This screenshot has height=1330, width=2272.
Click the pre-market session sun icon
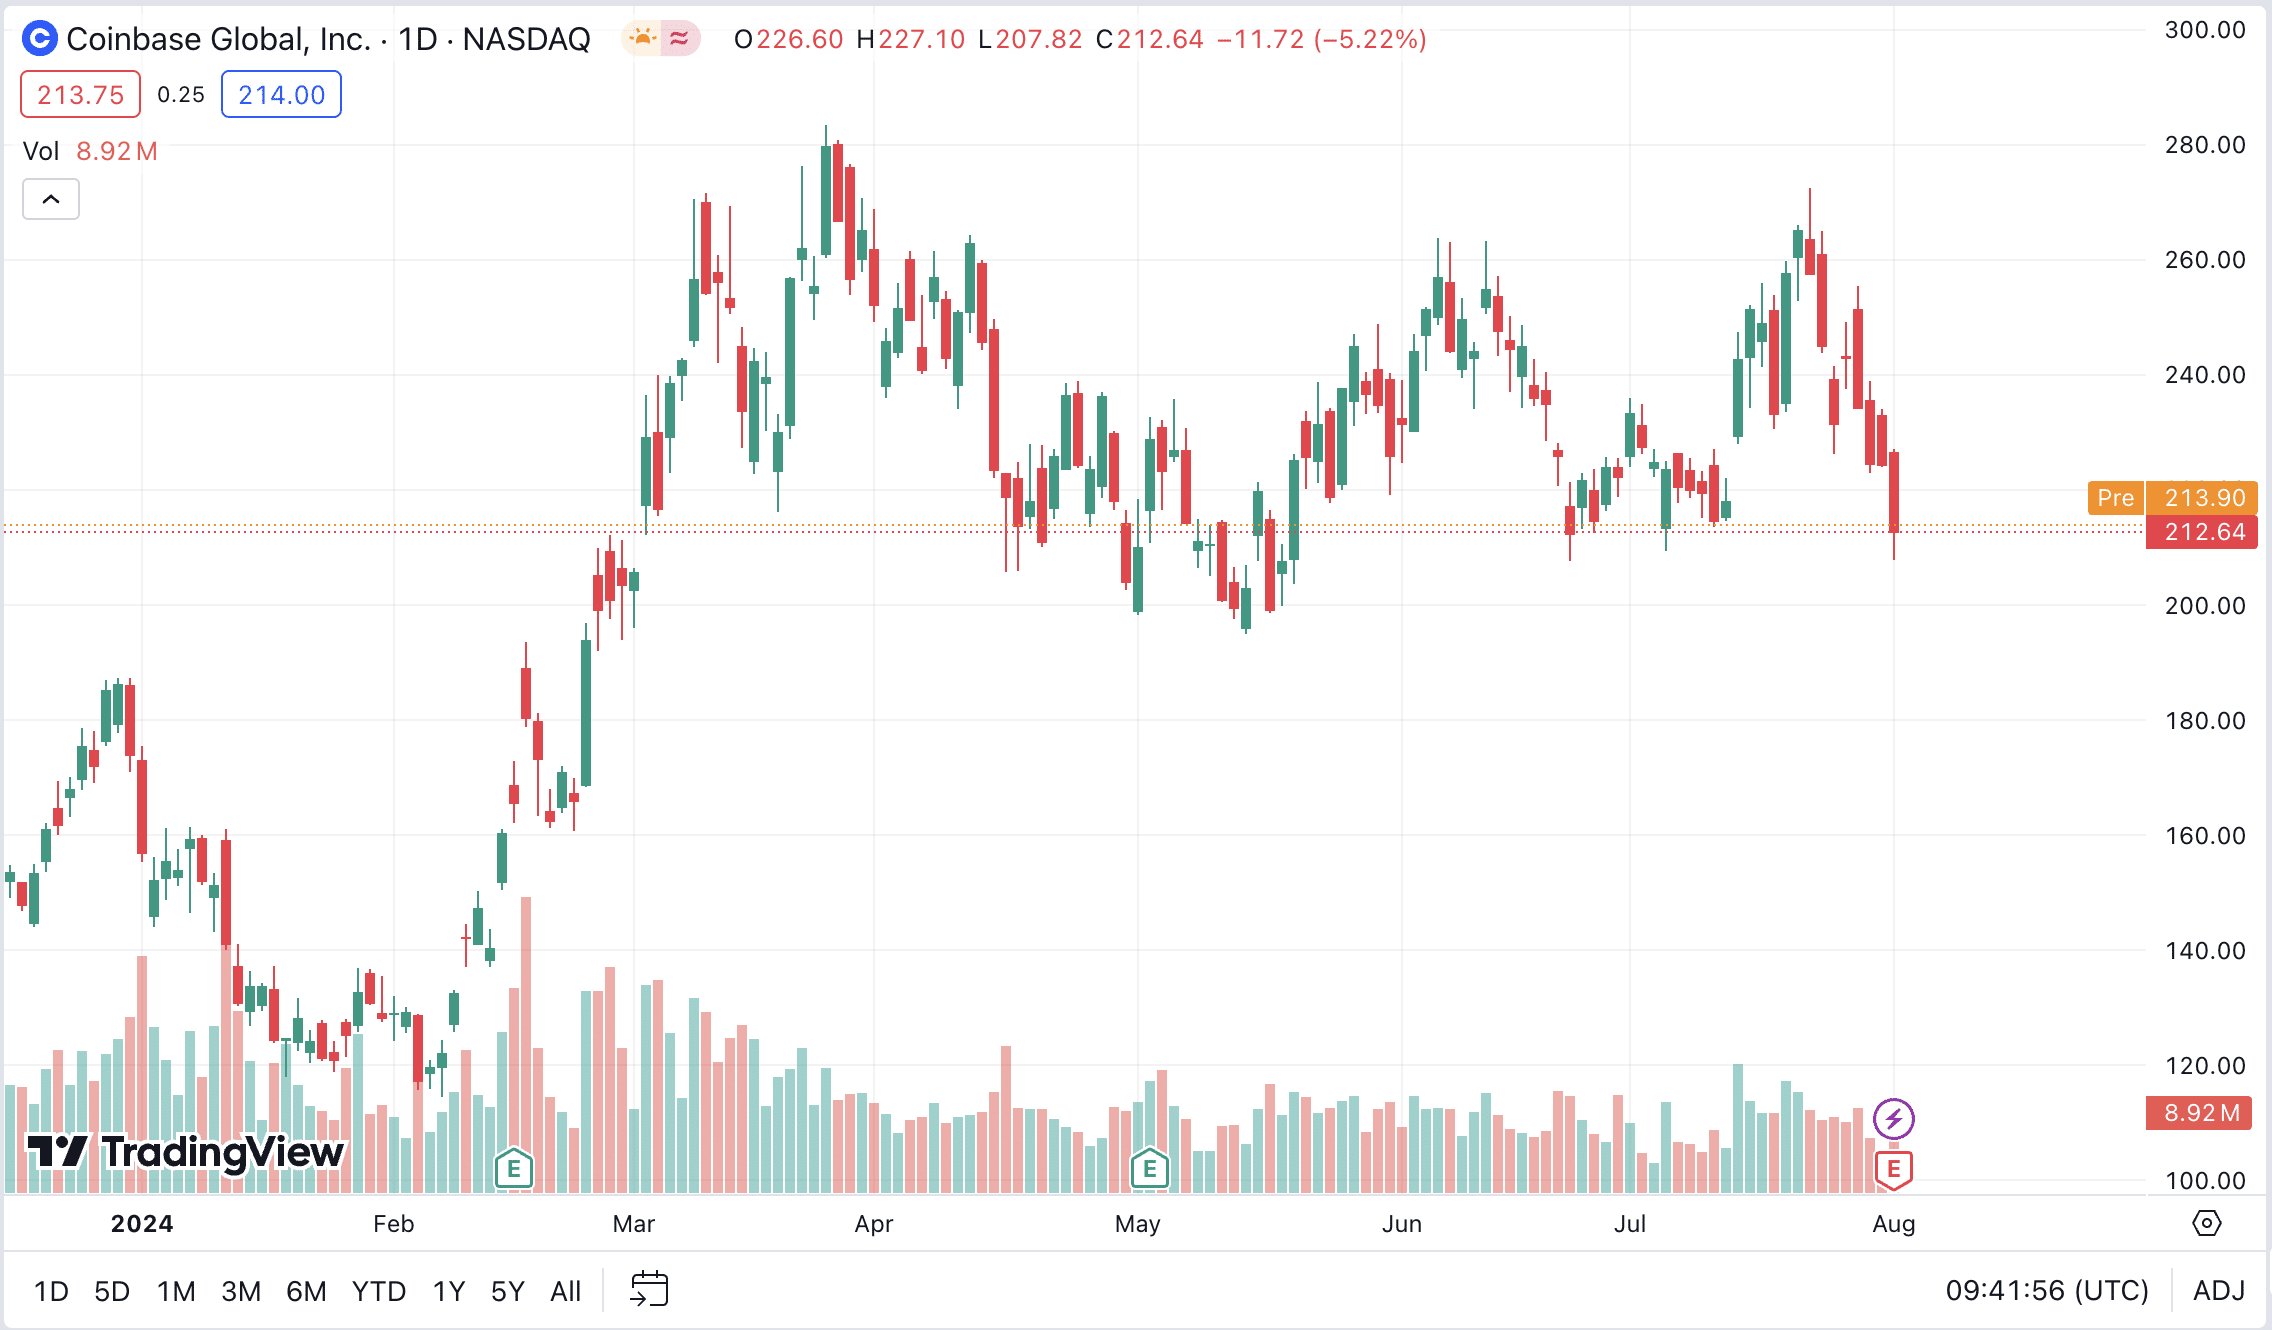[x=642, y=39]
